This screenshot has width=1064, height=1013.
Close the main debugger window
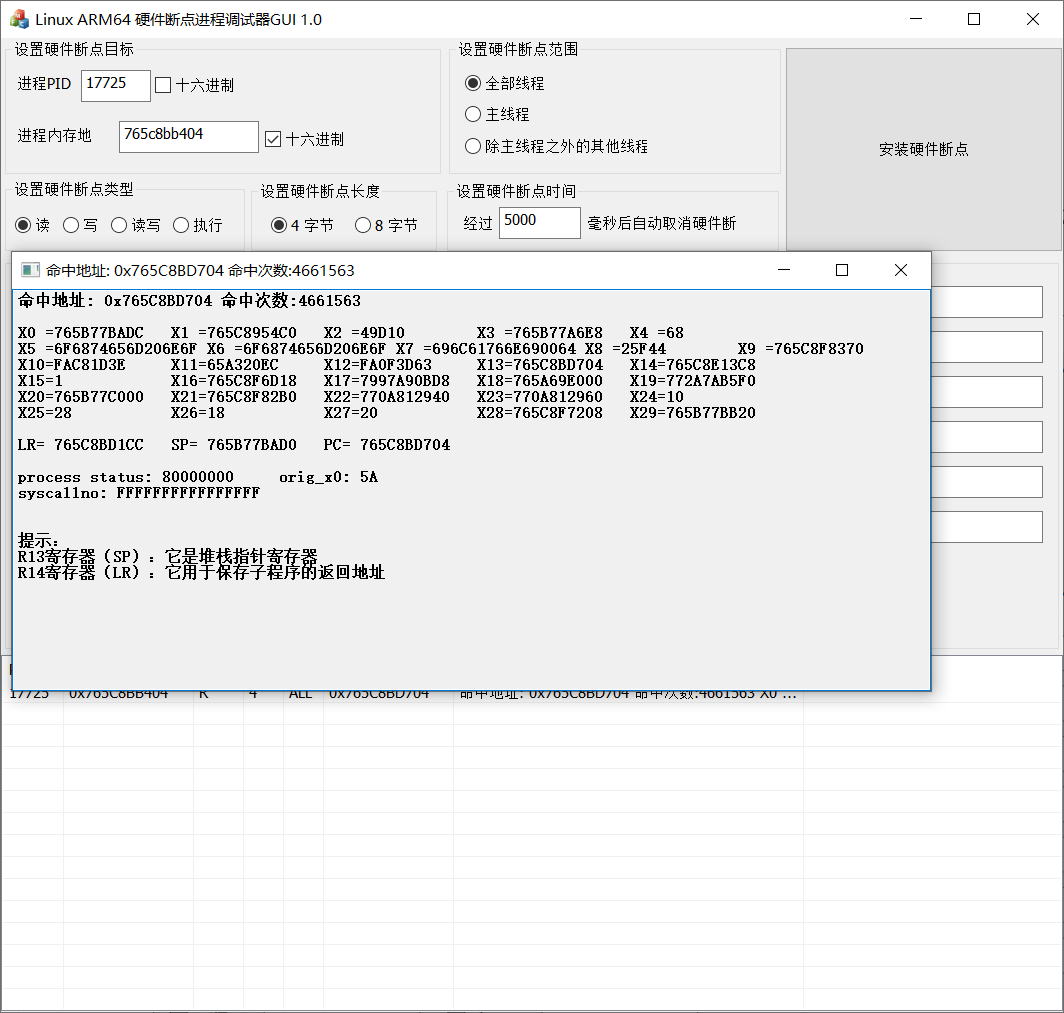click(x=1033, y=19)
